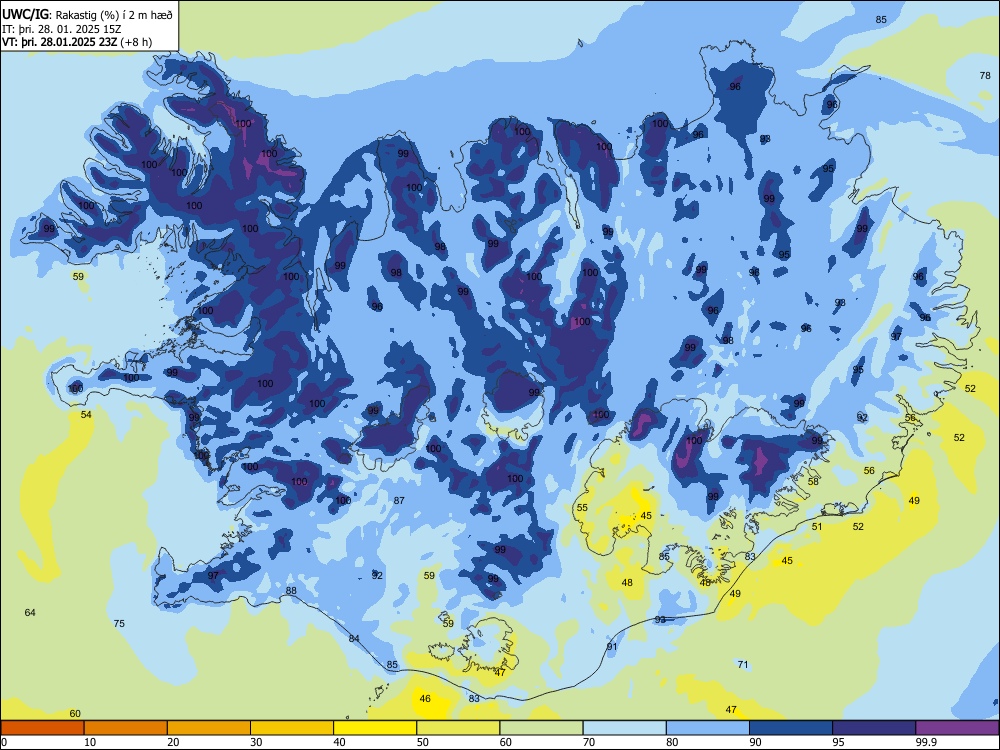The width and height of the screenshot is (1000, 750).
Task: Click the map value 54
Action: (x=86, y=415)
